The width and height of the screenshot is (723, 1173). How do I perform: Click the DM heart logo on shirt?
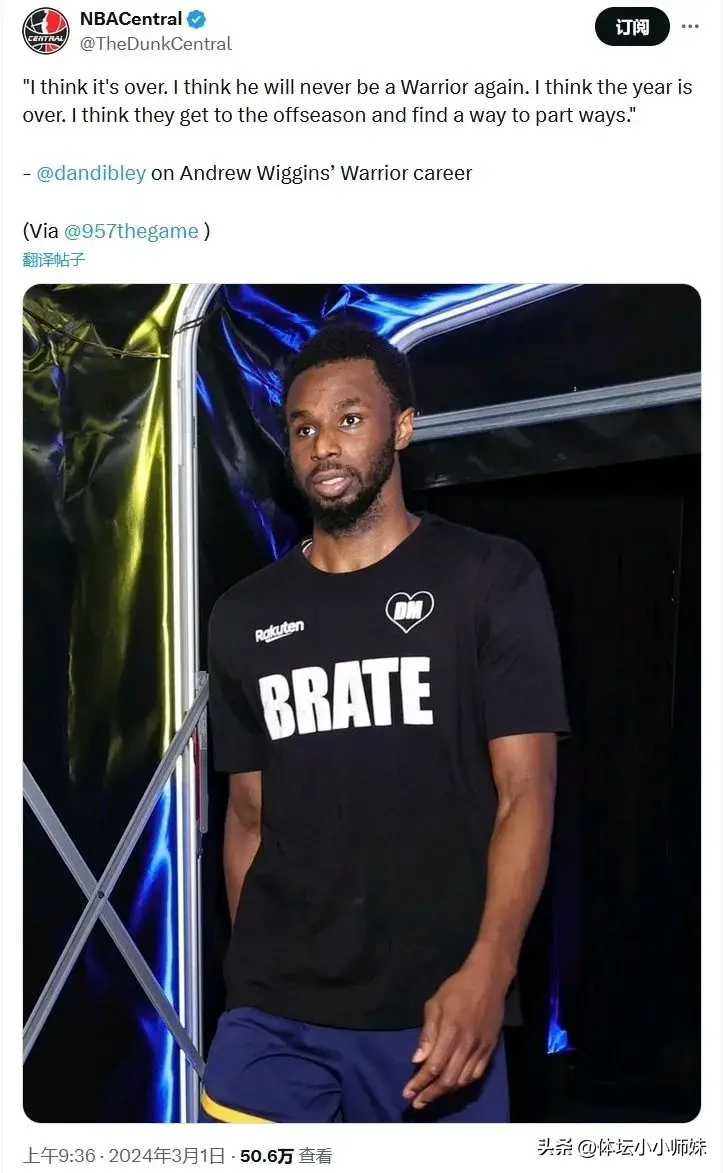click(x=409, y=611)
